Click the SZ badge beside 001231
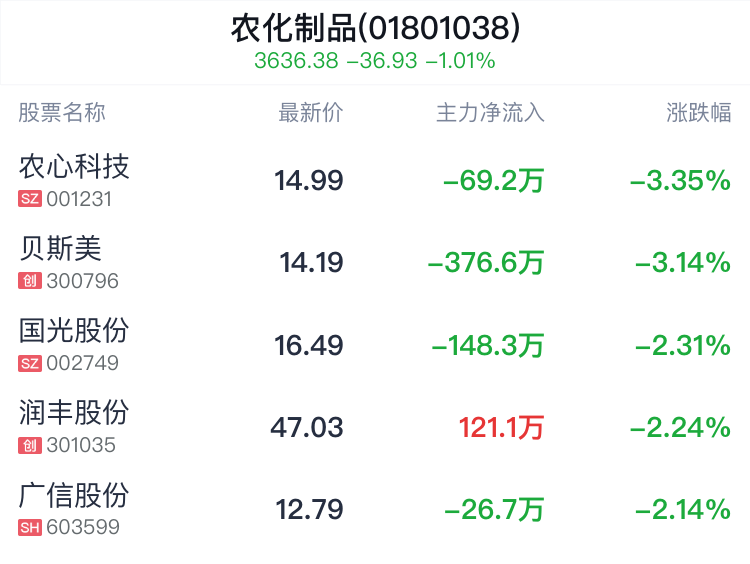 click(x=30, y=199)
